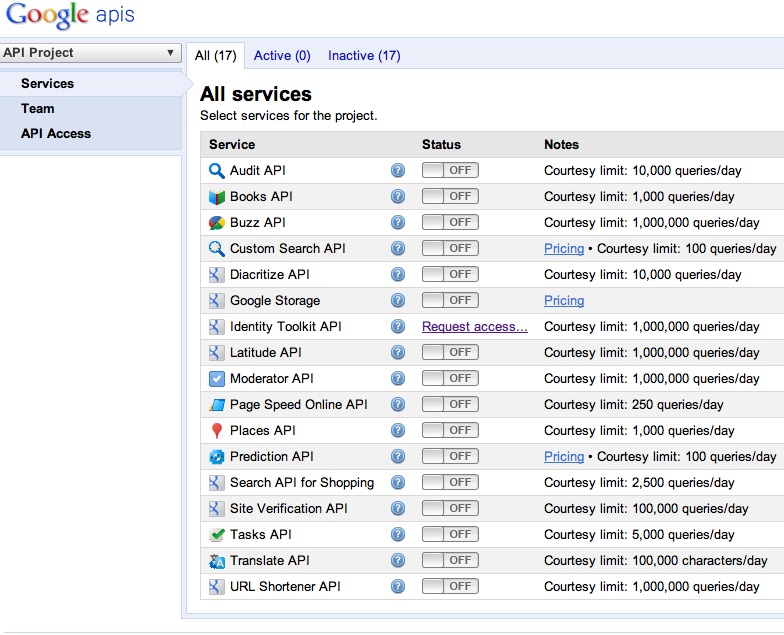This screenshot has height=635, width=784.
Task: Open Pricing link for Google Storage
Action: pos(564,300)
